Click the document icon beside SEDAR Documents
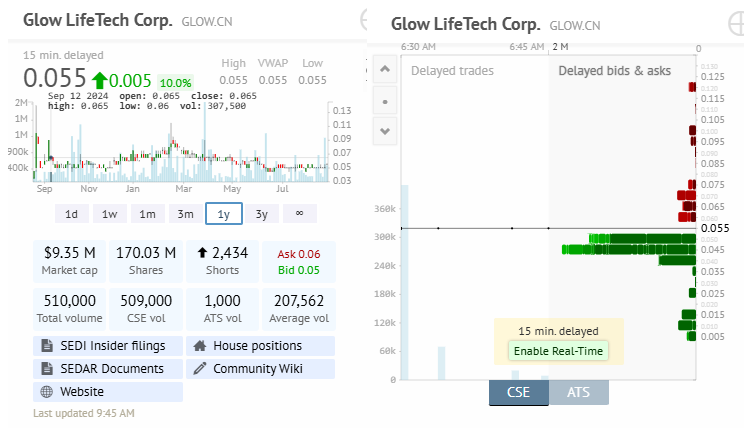This screenshot has height=433, width=753. coord(47,369)
